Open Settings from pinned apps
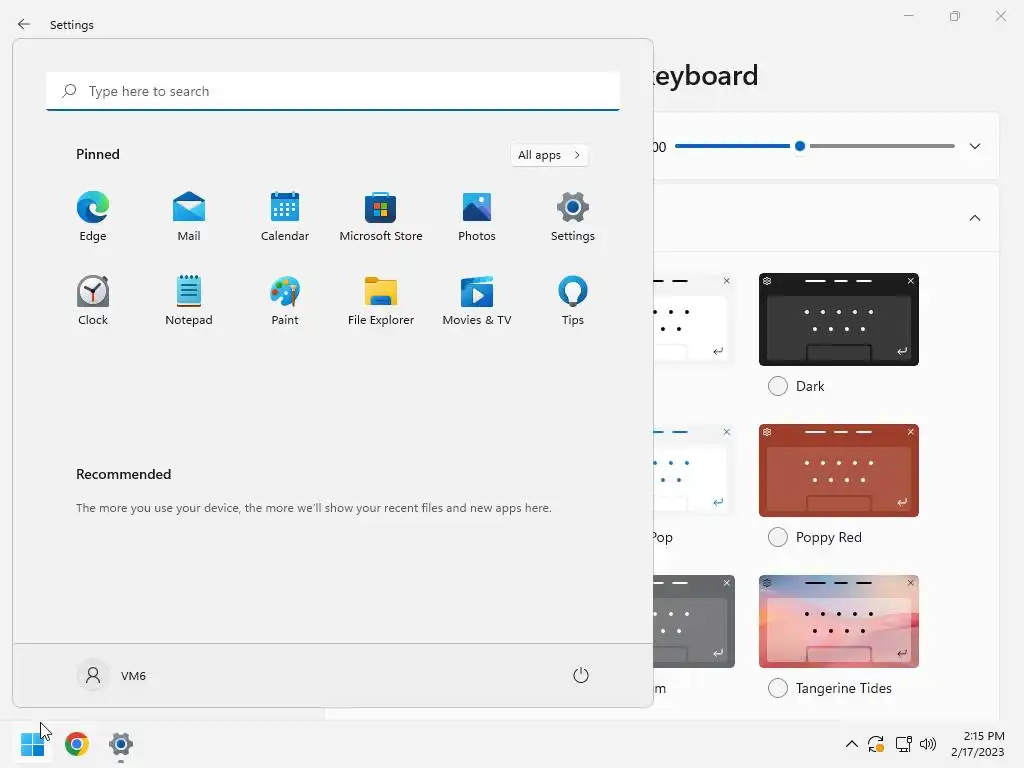This screenshot has height=768, width=1024. click(573, 216)
